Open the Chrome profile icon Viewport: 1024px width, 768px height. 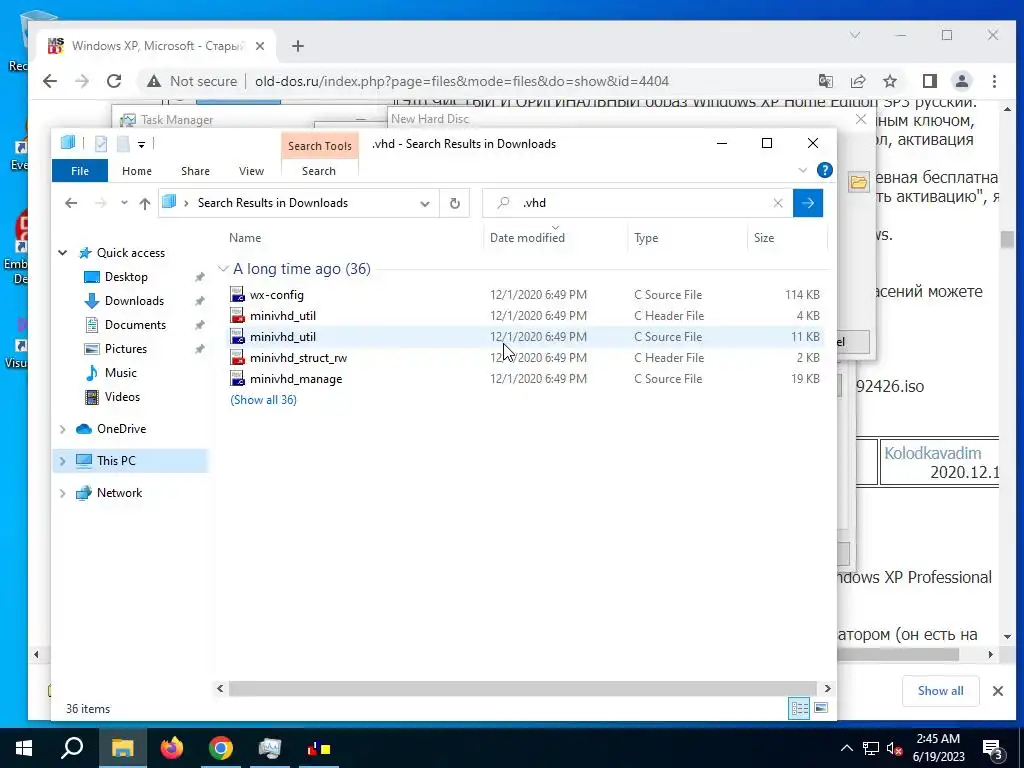(961, 81)
